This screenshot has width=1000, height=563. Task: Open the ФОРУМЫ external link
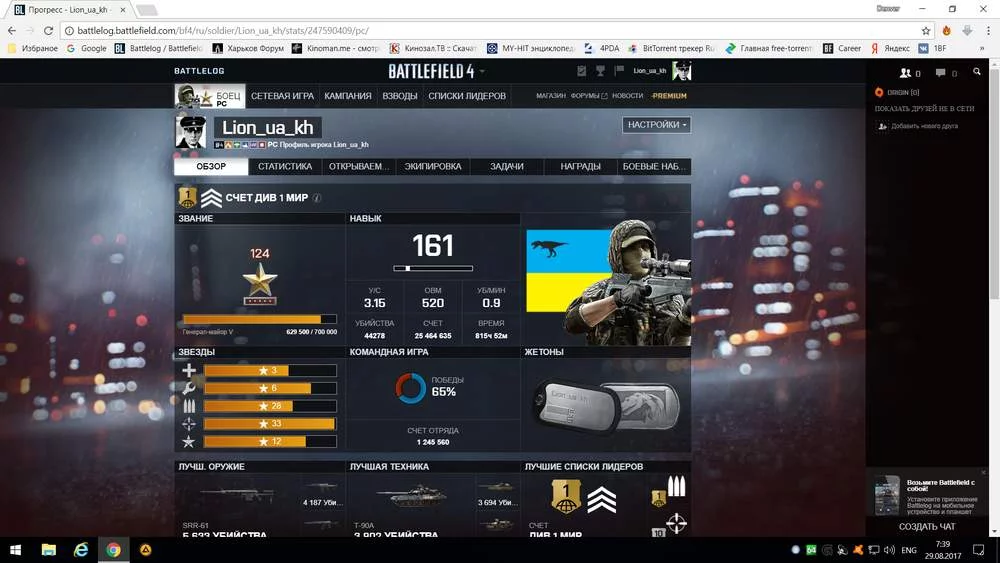(x=589, y=96)
